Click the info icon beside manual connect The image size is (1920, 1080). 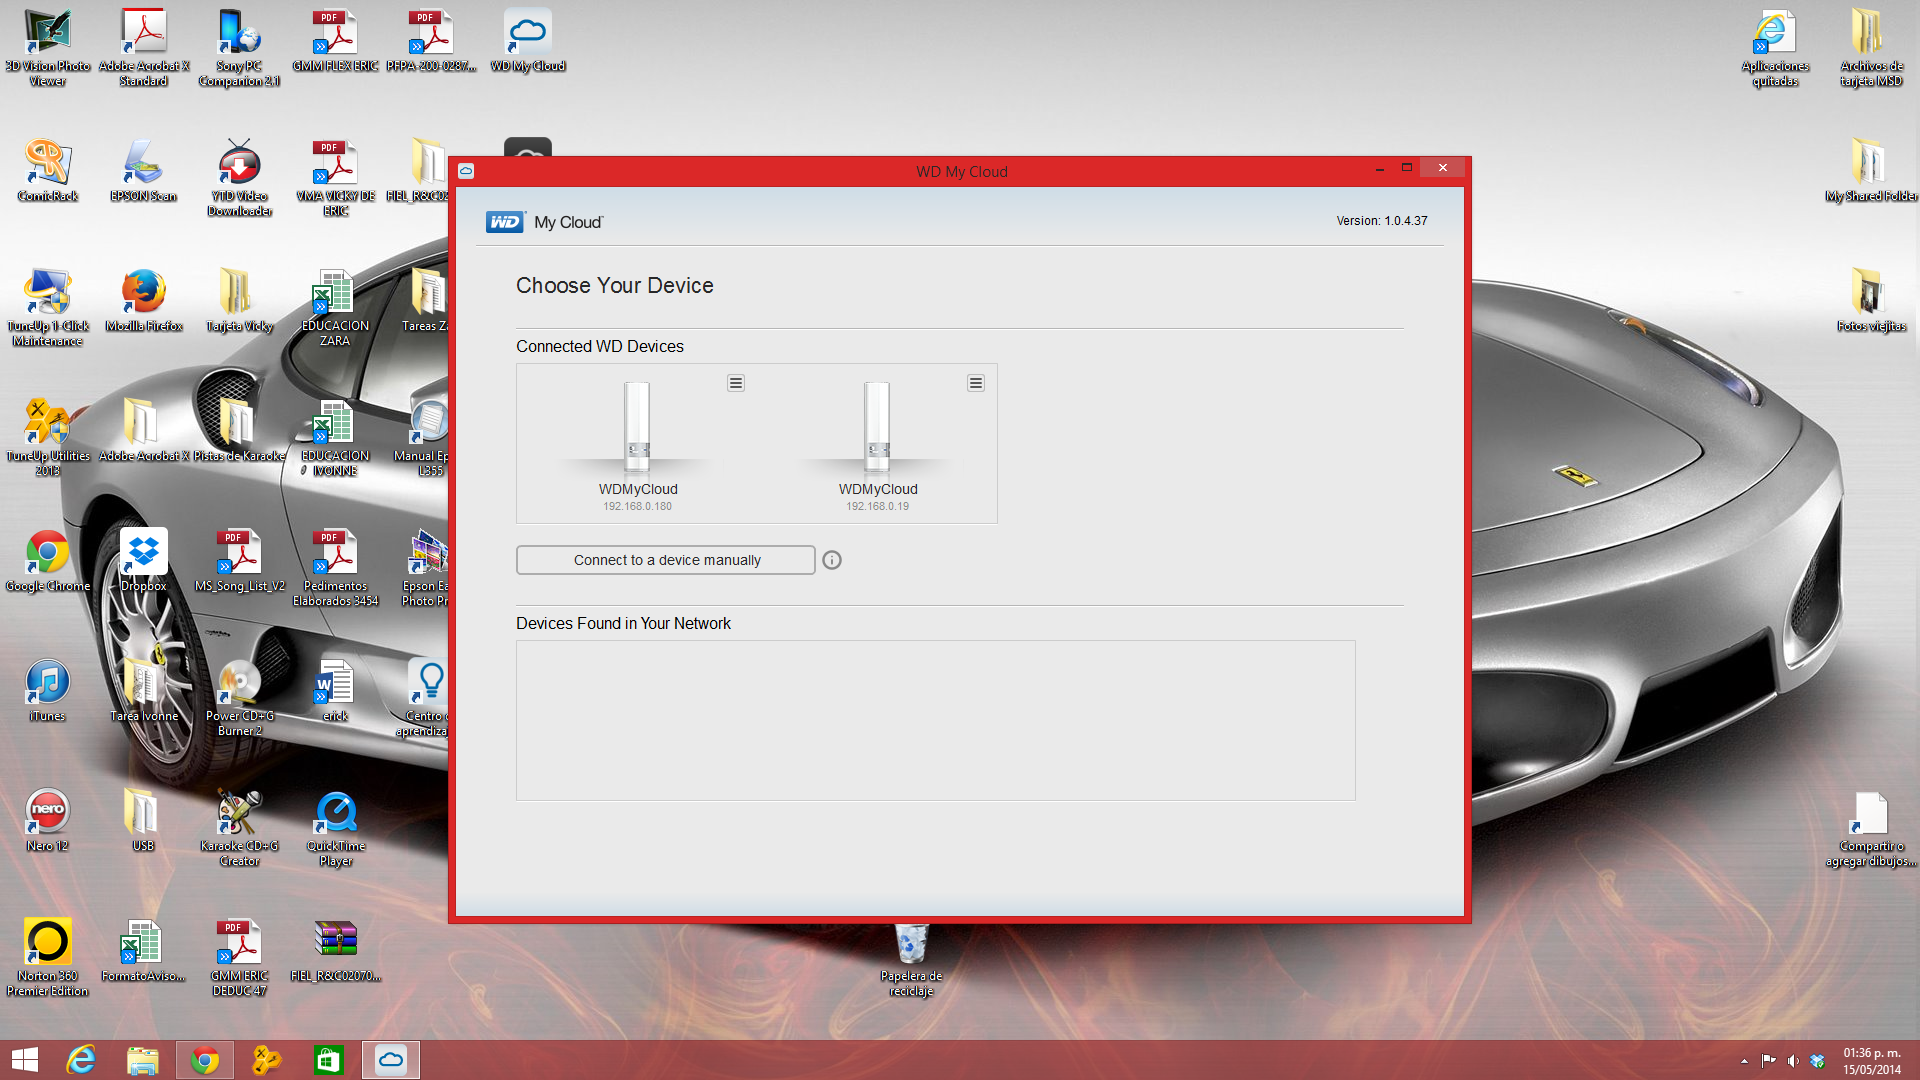pyautogui.click(x=832, y=560)
